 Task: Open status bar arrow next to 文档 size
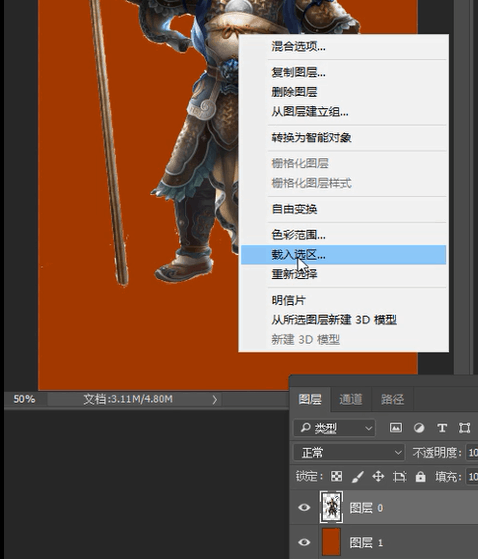click(x=214, y=400)
